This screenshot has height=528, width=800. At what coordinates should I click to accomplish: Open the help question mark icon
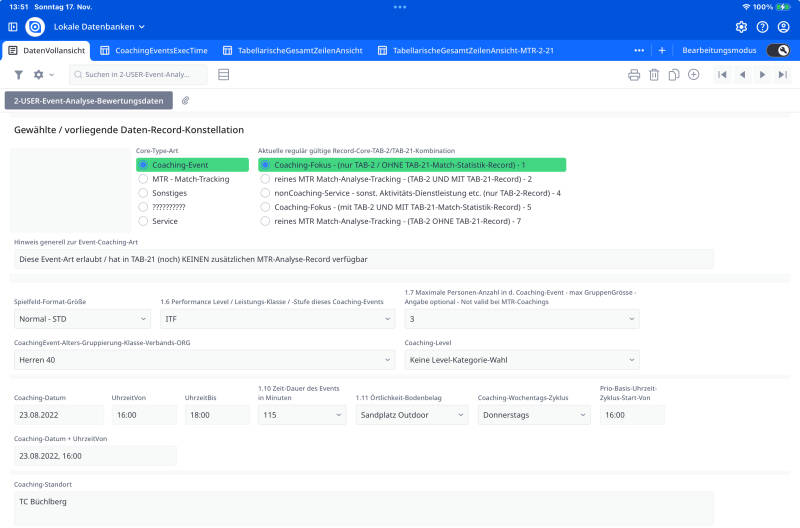click(762, 27)
